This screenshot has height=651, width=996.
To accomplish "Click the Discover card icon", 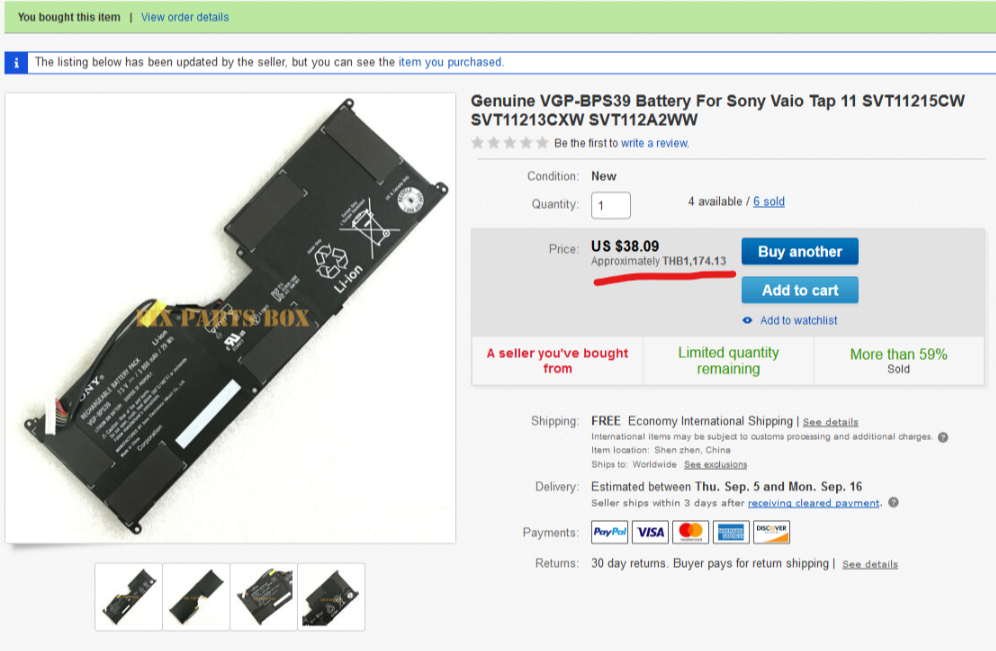I will [x=772, y=532].
